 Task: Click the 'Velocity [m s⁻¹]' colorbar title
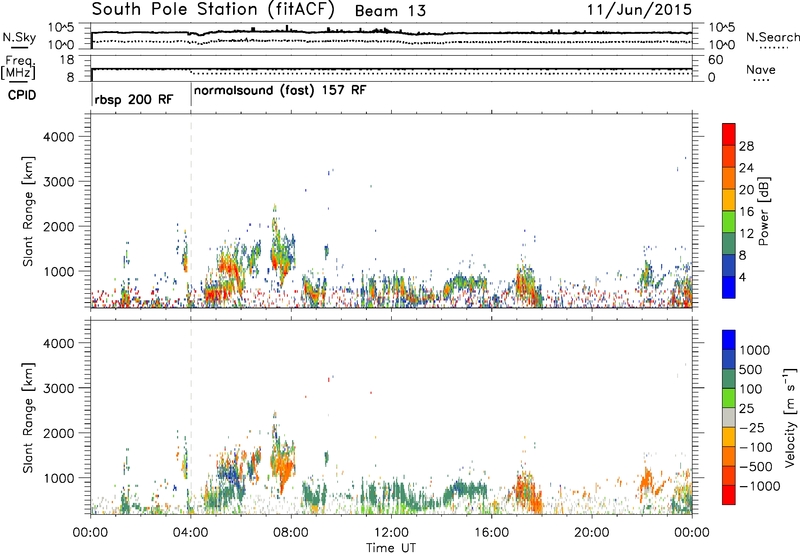tap(790, 417)
